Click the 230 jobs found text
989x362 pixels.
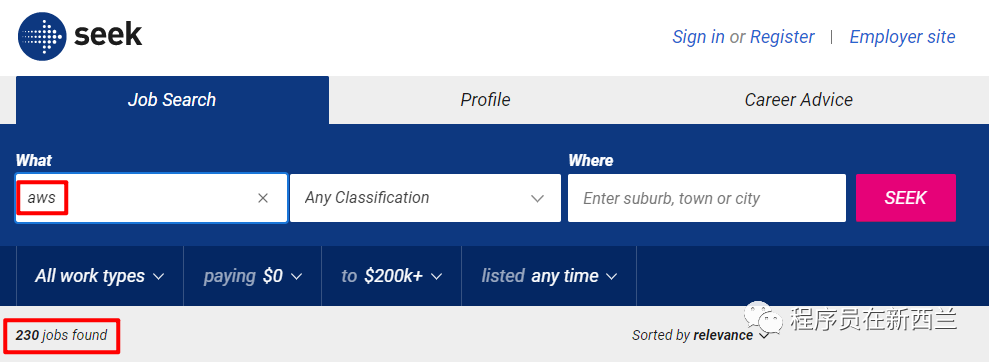click(61, 336)
